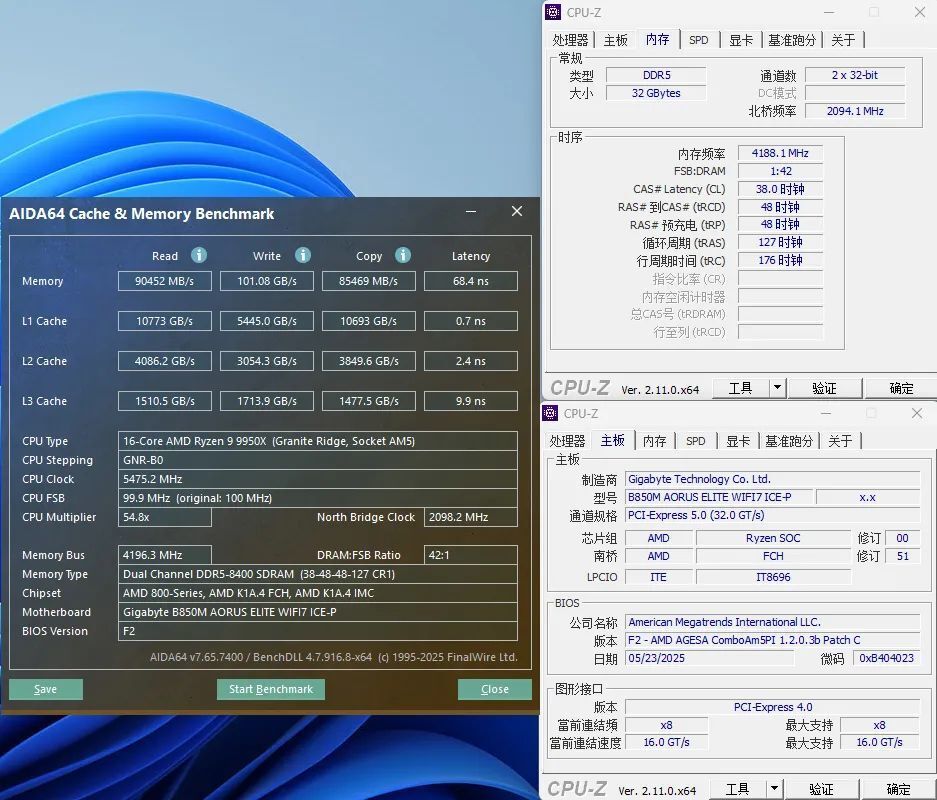Select the 内存 tab in upper CPU-Z
The image size is (937, 800).
tap(657, 39)
